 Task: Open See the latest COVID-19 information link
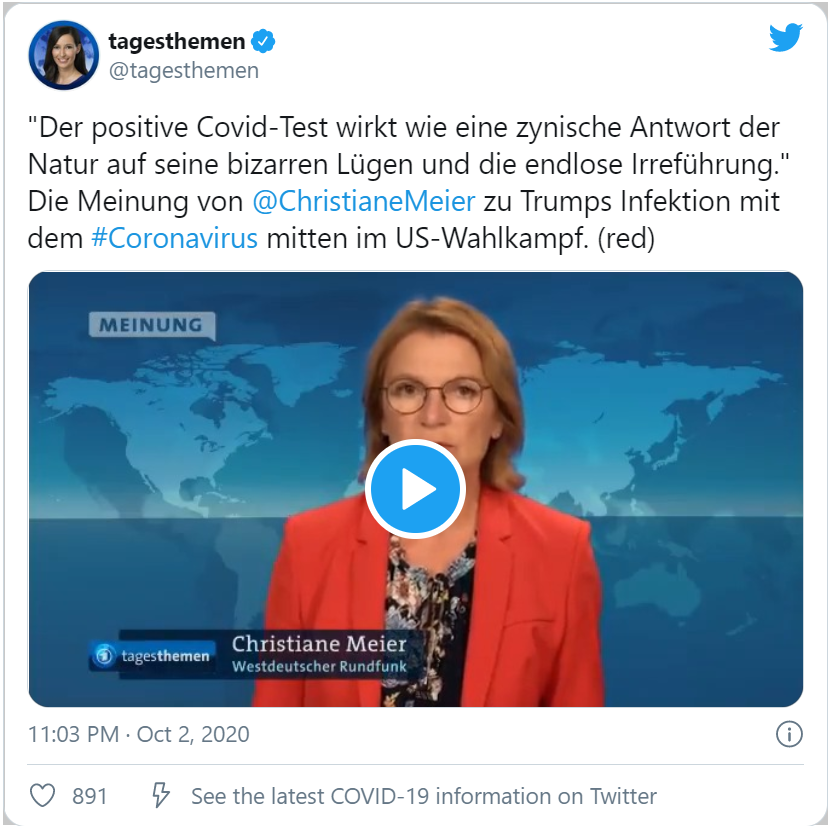(424, 797)
